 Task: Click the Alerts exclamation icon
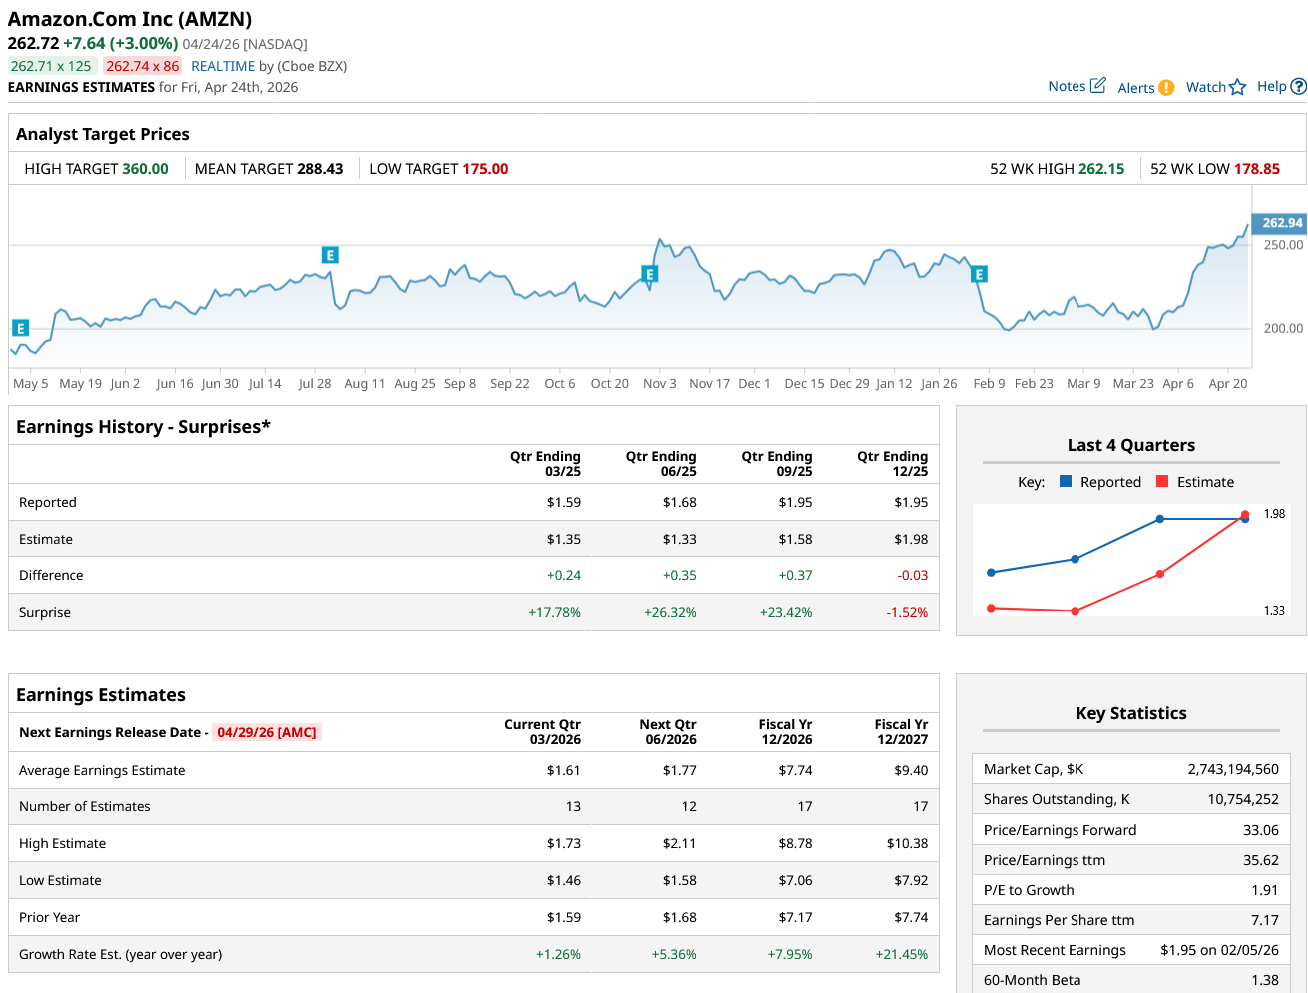[1166, 88]
